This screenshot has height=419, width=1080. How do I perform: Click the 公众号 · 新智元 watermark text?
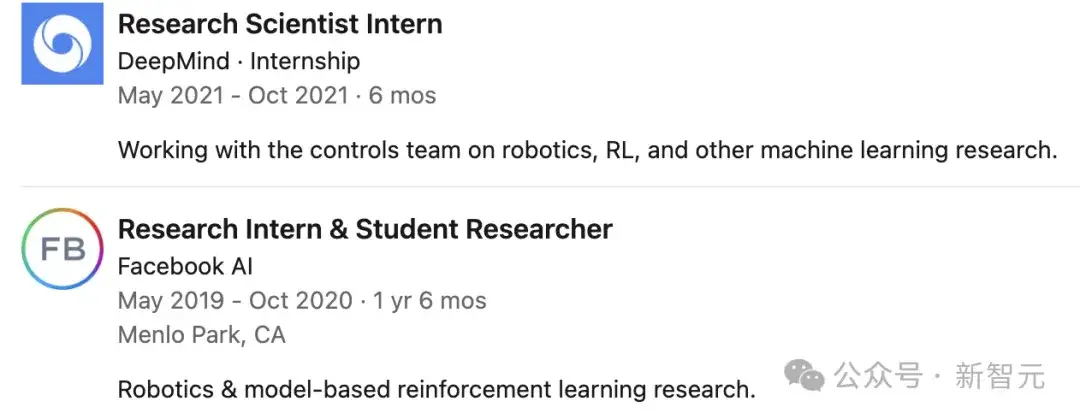(939, 376)
